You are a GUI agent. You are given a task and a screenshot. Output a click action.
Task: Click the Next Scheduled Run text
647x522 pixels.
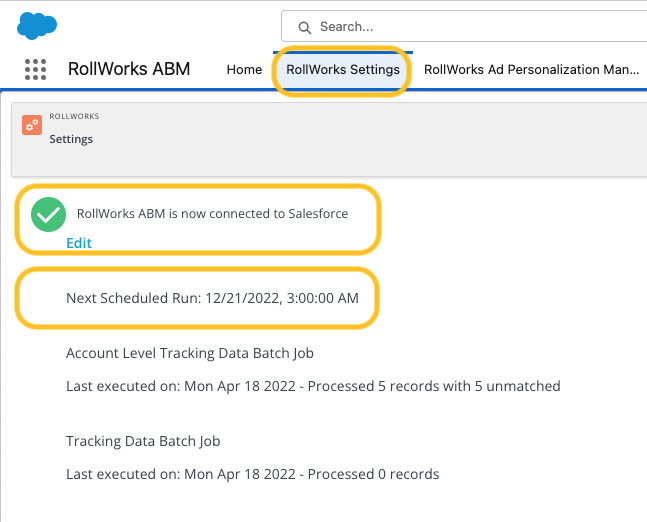[x=212, y=298]
